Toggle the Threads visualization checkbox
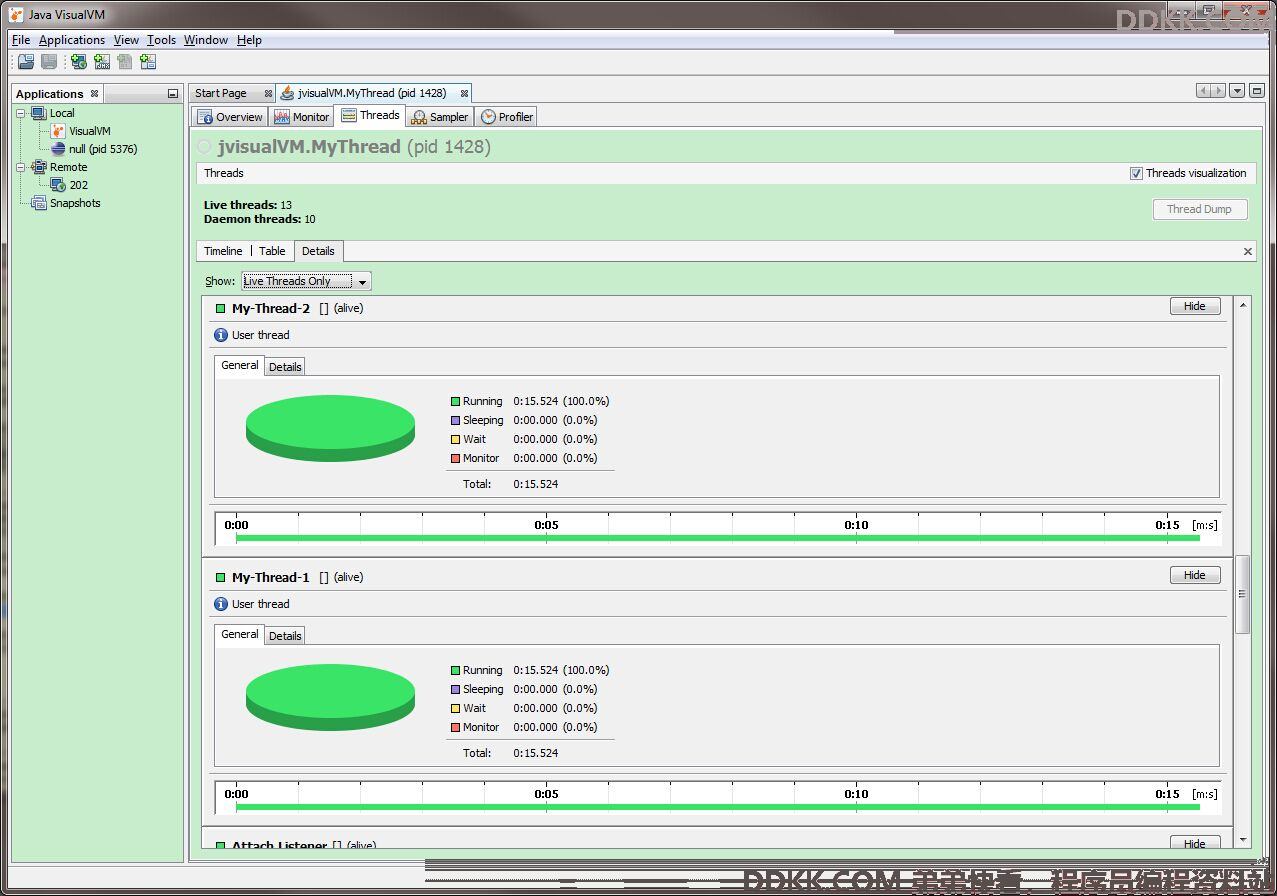This screenshot has width=1277, height=896. pos(1136,173)
